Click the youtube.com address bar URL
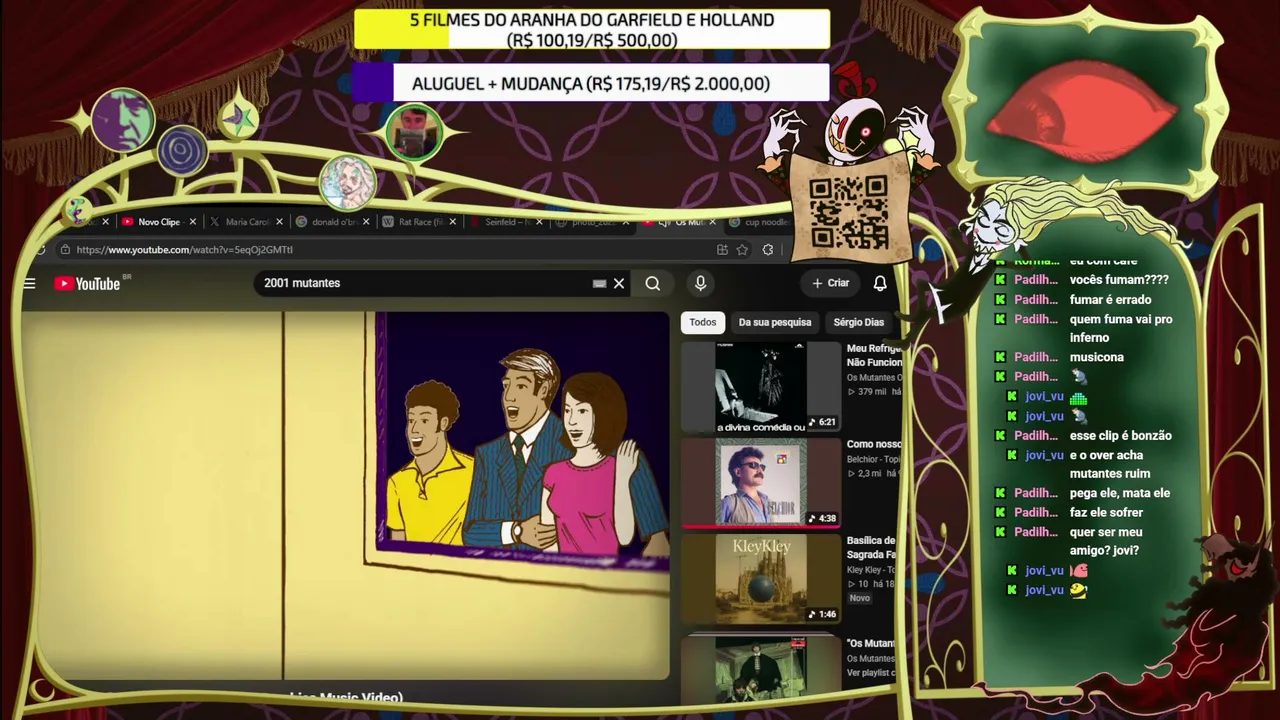The width and height of the screenshot is (1280, 720). click(185, 249)
